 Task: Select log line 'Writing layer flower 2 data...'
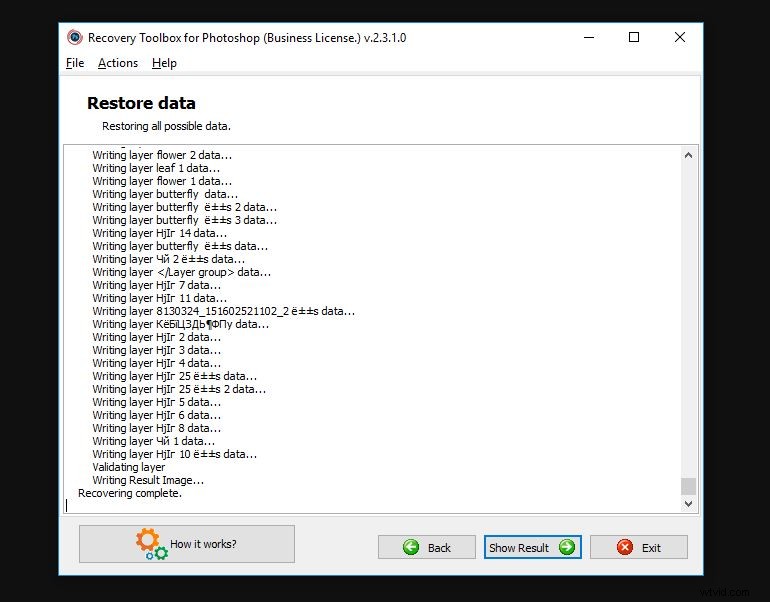[x=162, y=155]
